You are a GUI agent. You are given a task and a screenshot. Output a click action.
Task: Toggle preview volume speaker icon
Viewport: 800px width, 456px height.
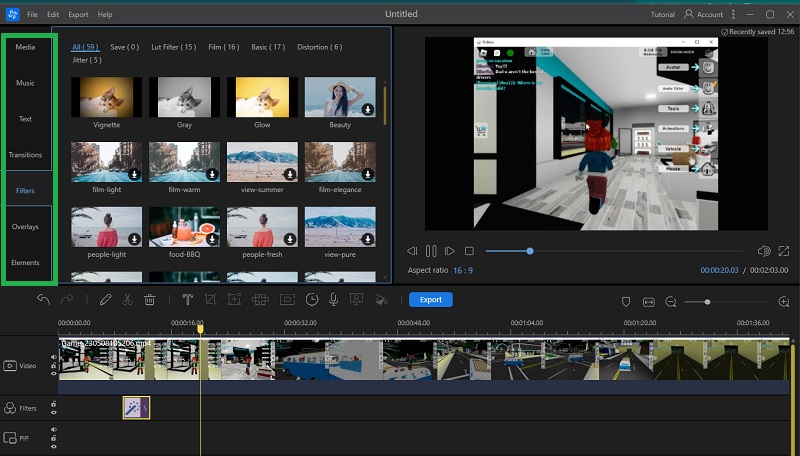[764, 250]
